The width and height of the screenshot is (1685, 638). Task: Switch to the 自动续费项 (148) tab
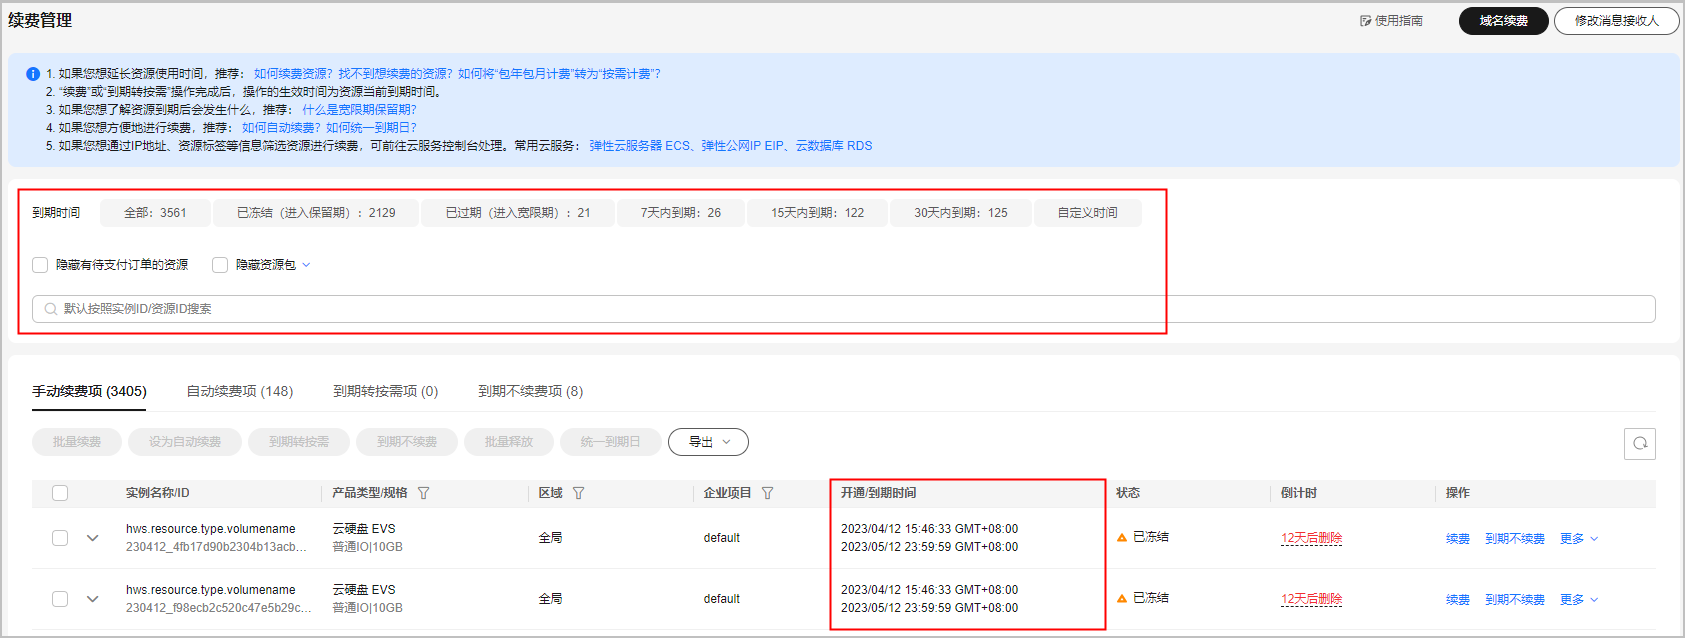[240, 391]
